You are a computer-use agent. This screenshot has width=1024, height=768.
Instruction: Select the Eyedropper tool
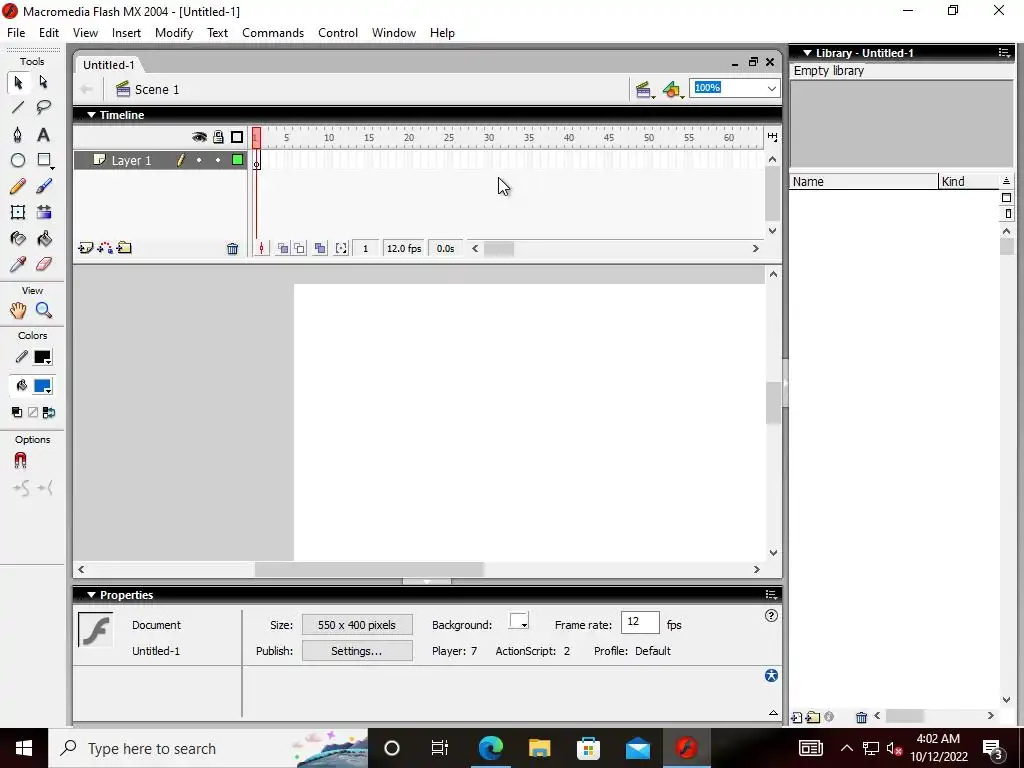tap(18, 264)
